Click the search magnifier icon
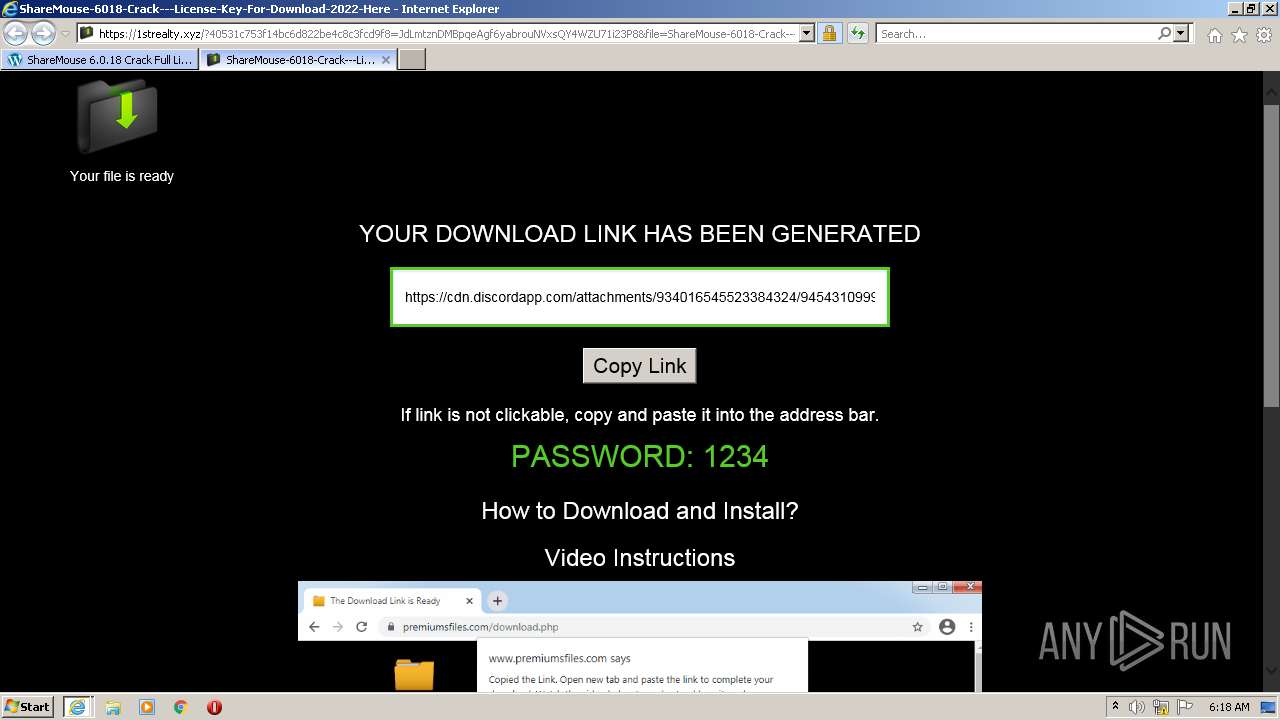Viewport: 1280px width, 720px height. [1164, 34]
